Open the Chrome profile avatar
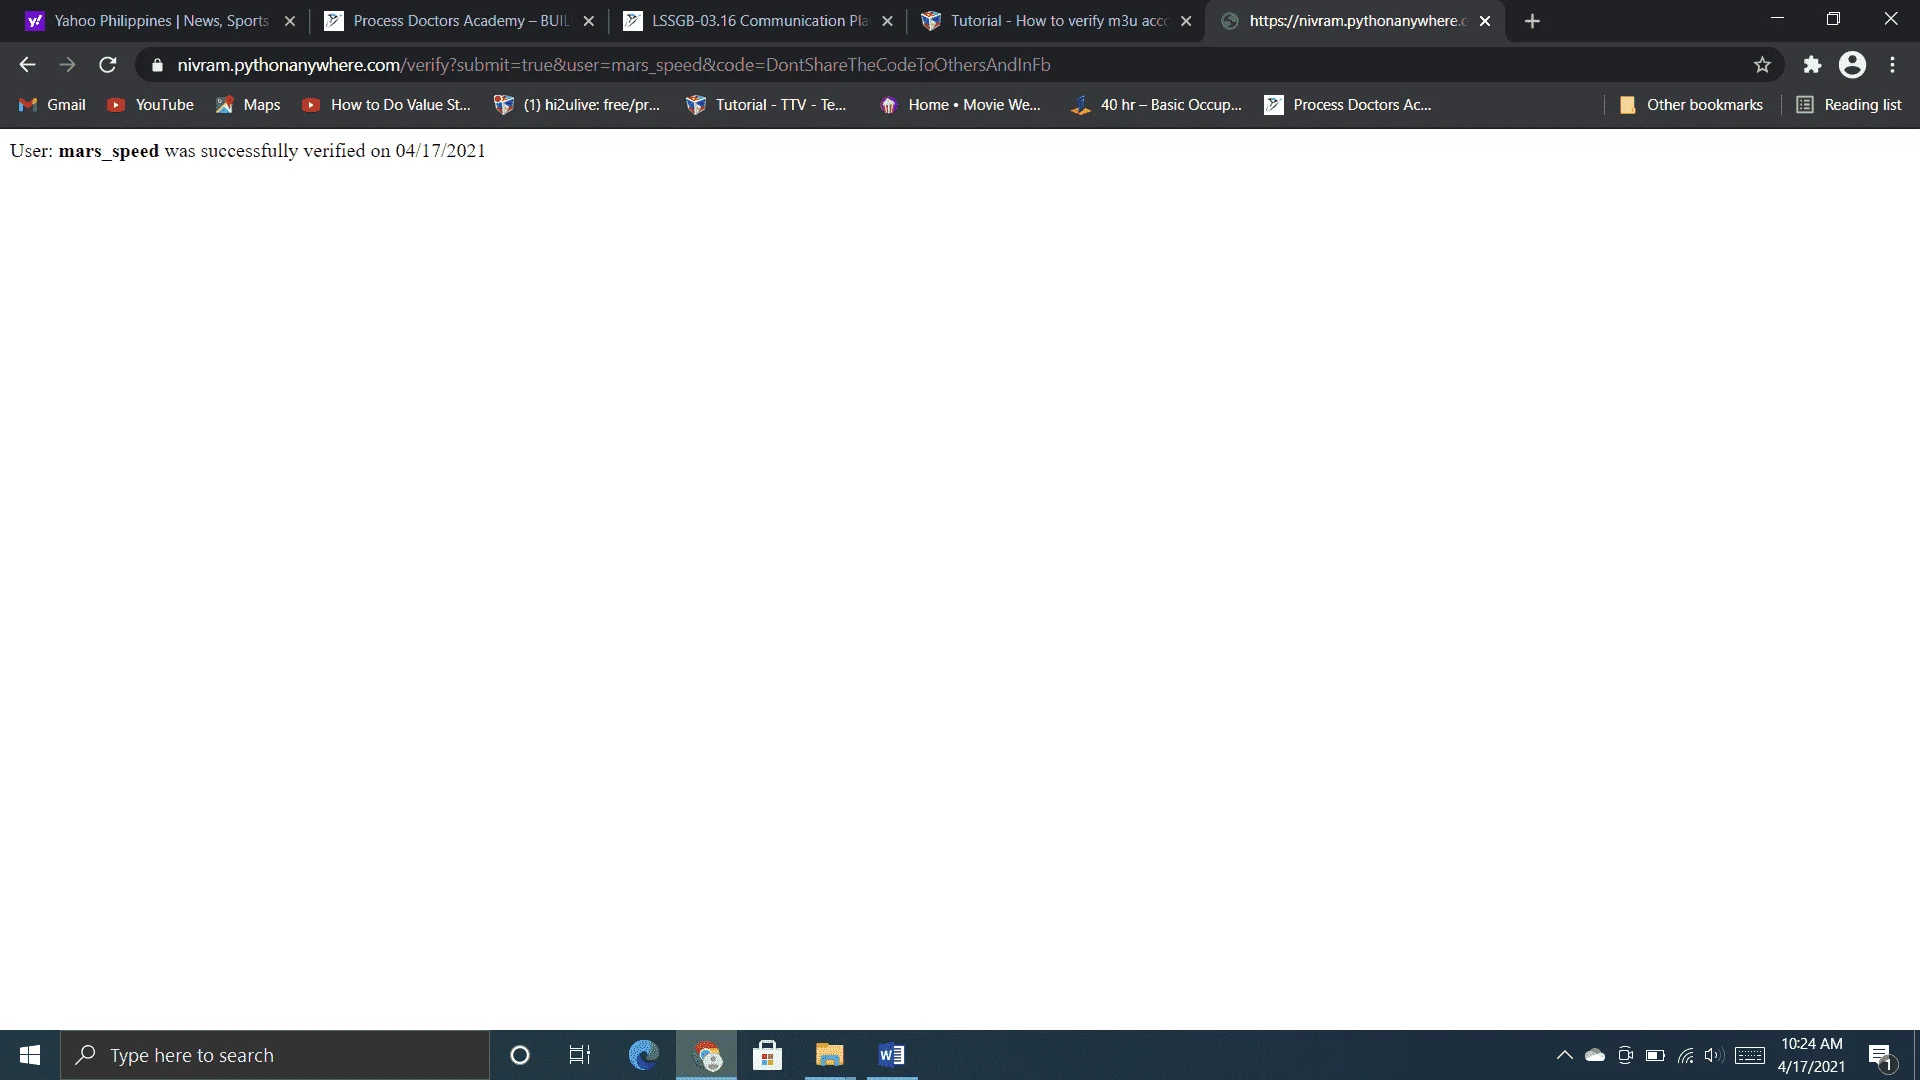1920x1080 pixels. coord(1852,65)
